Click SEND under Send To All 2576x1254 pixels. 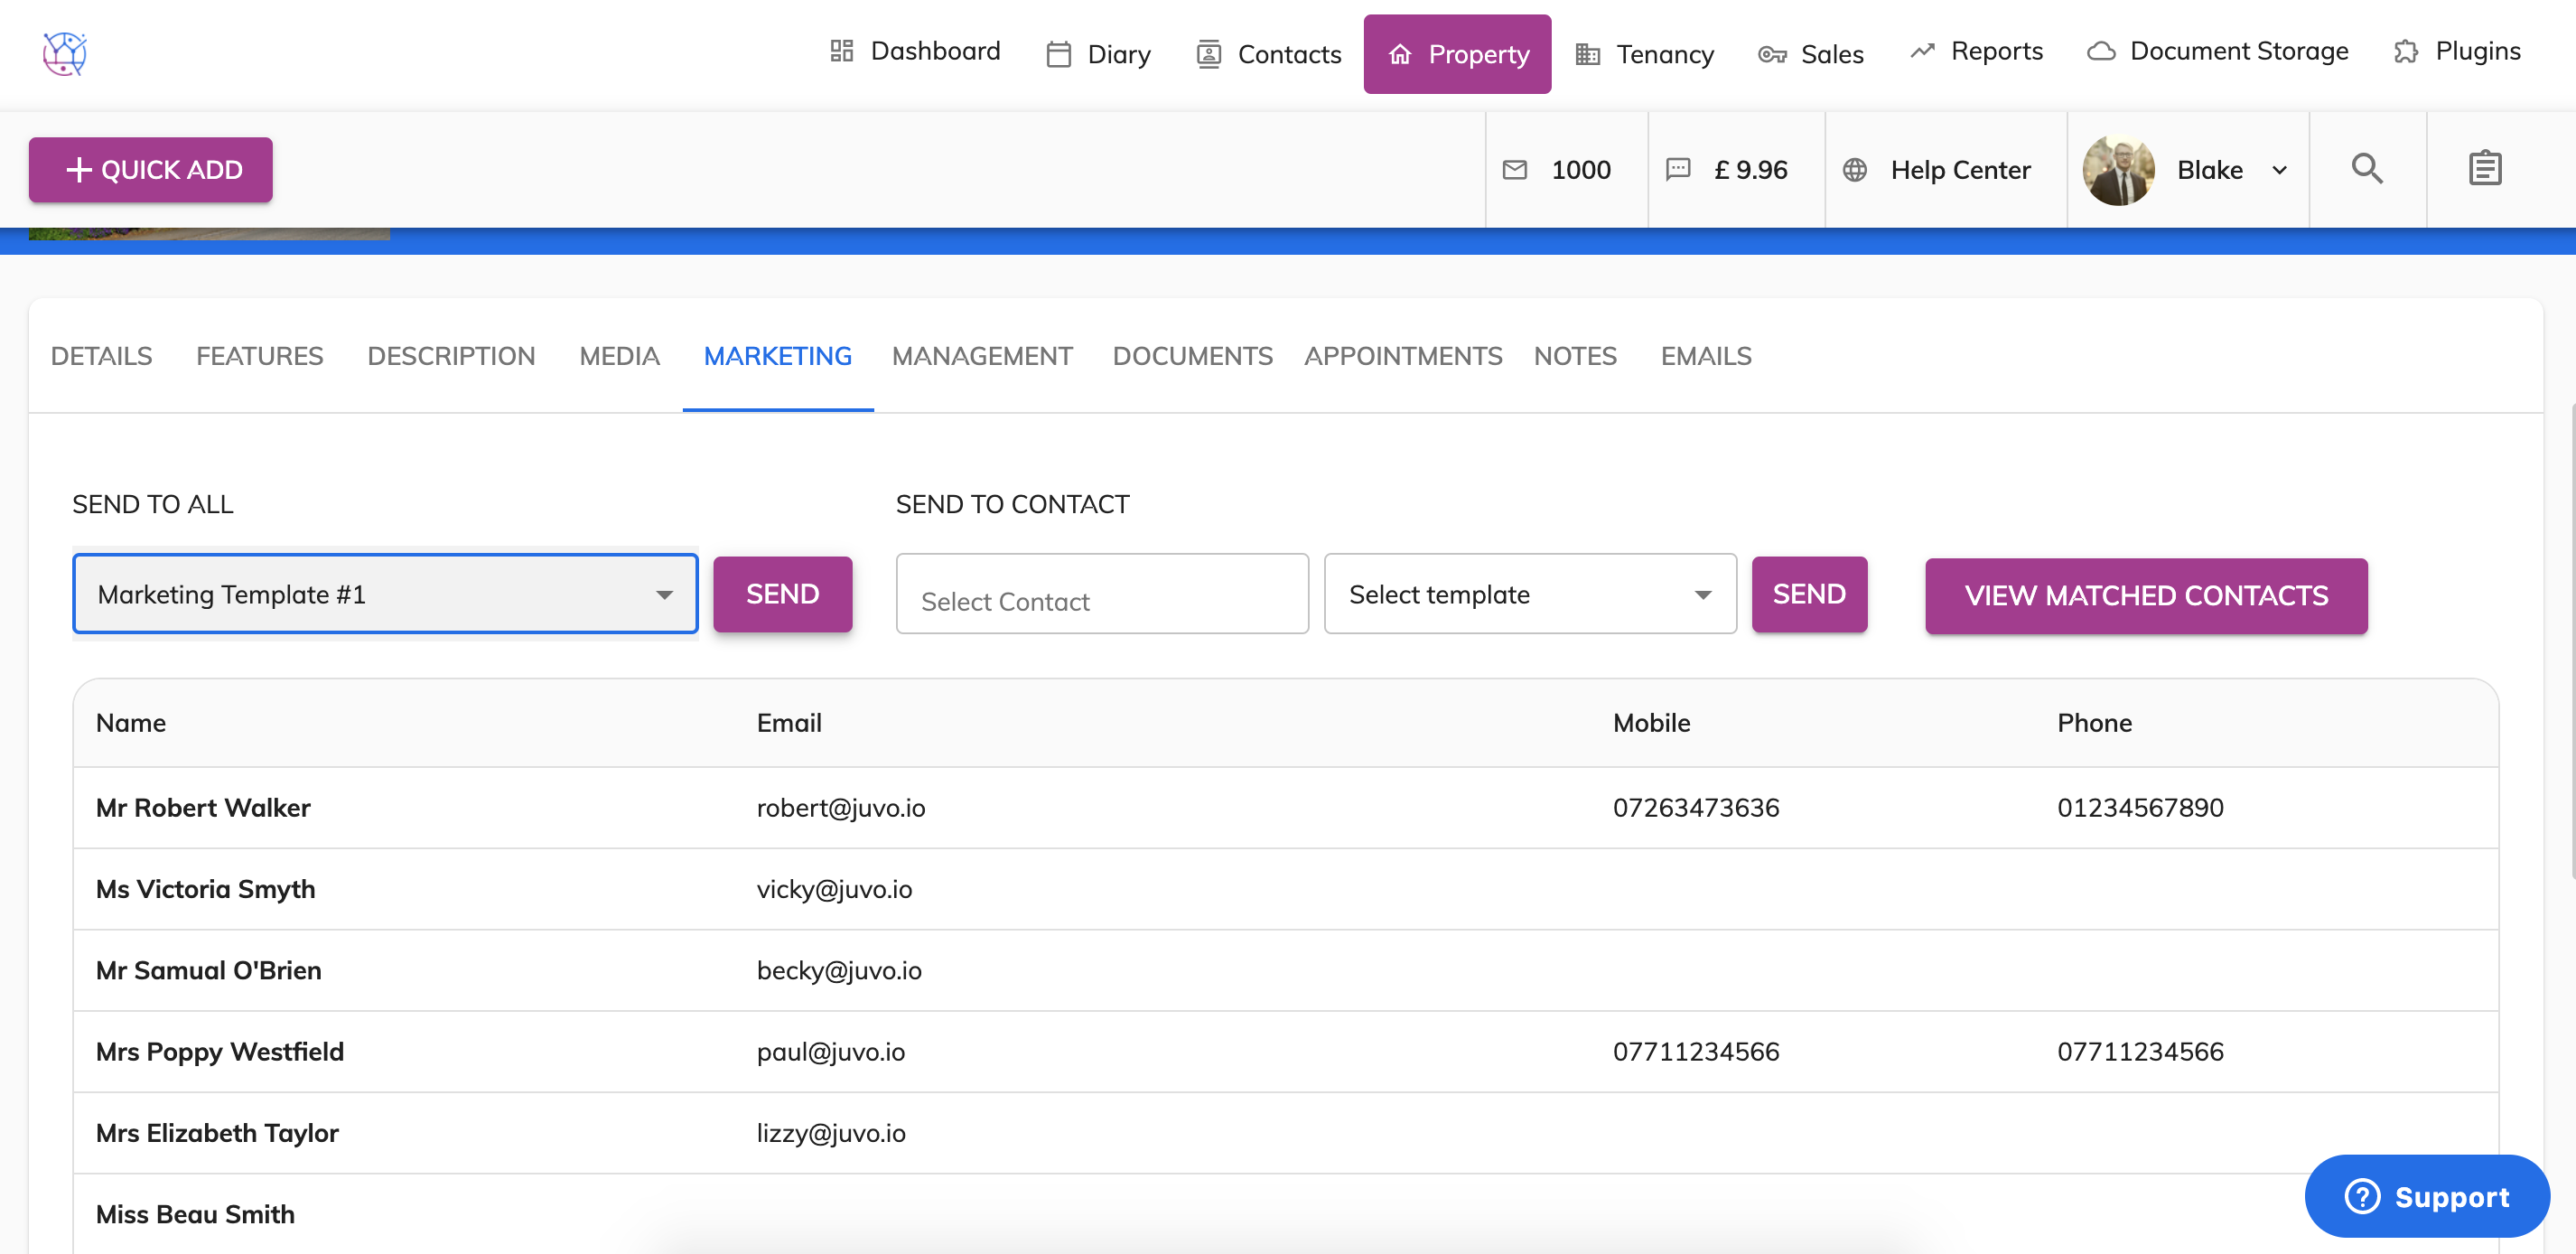[782, 594]
